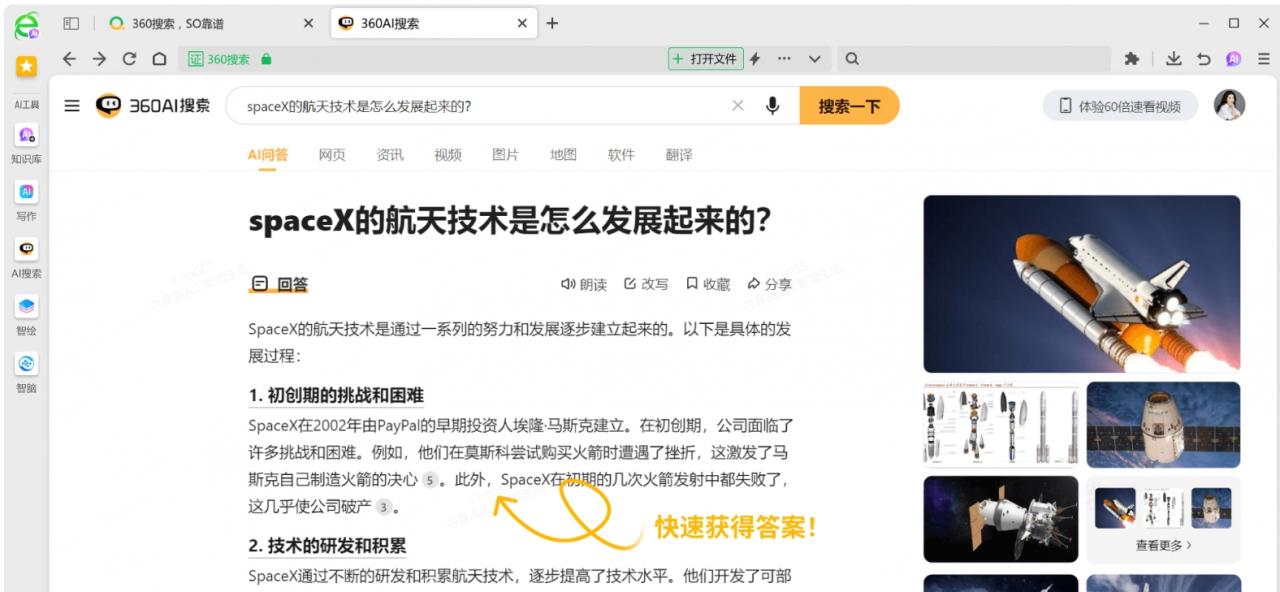Open the spacecraft docking thumbnail
The width and height of the screenshot is (1280, 592).
pos(1001,519)
